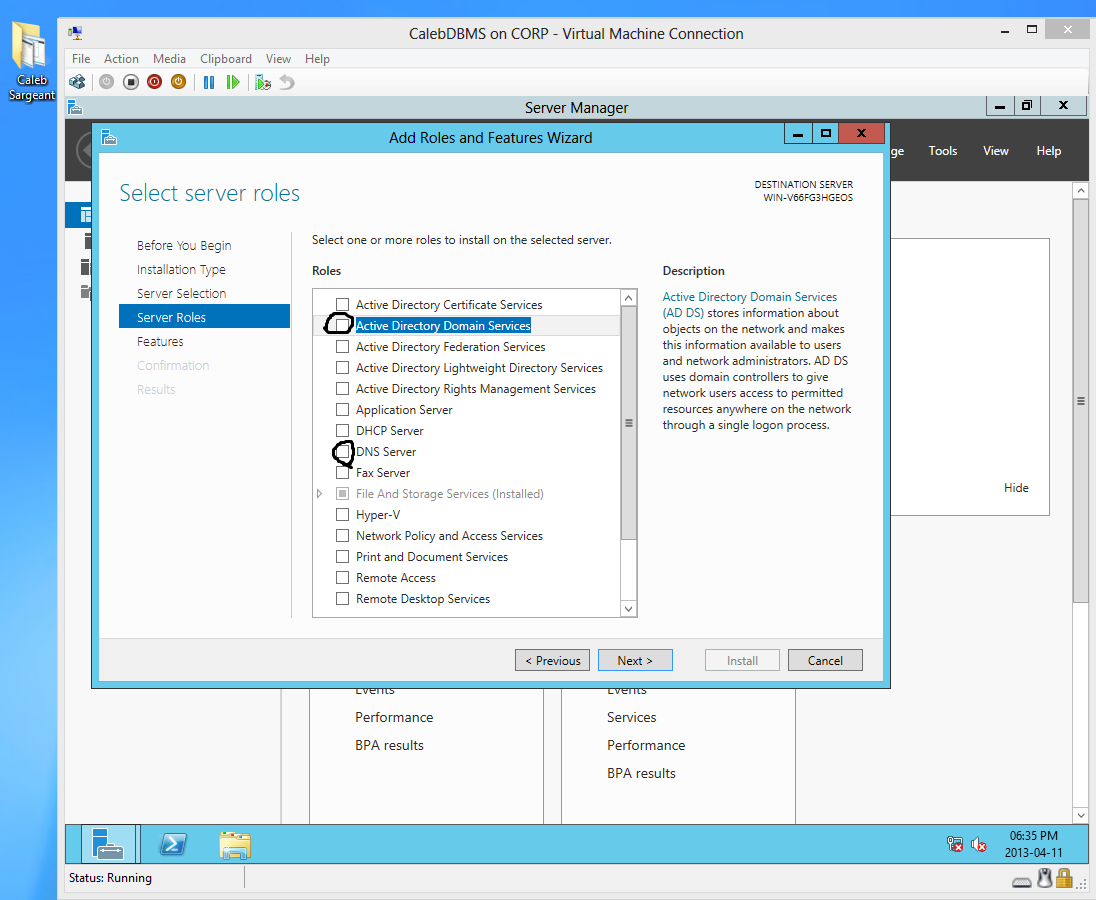
Task: Launch PowerShell from the taskbar
Action: coord(172,844)
